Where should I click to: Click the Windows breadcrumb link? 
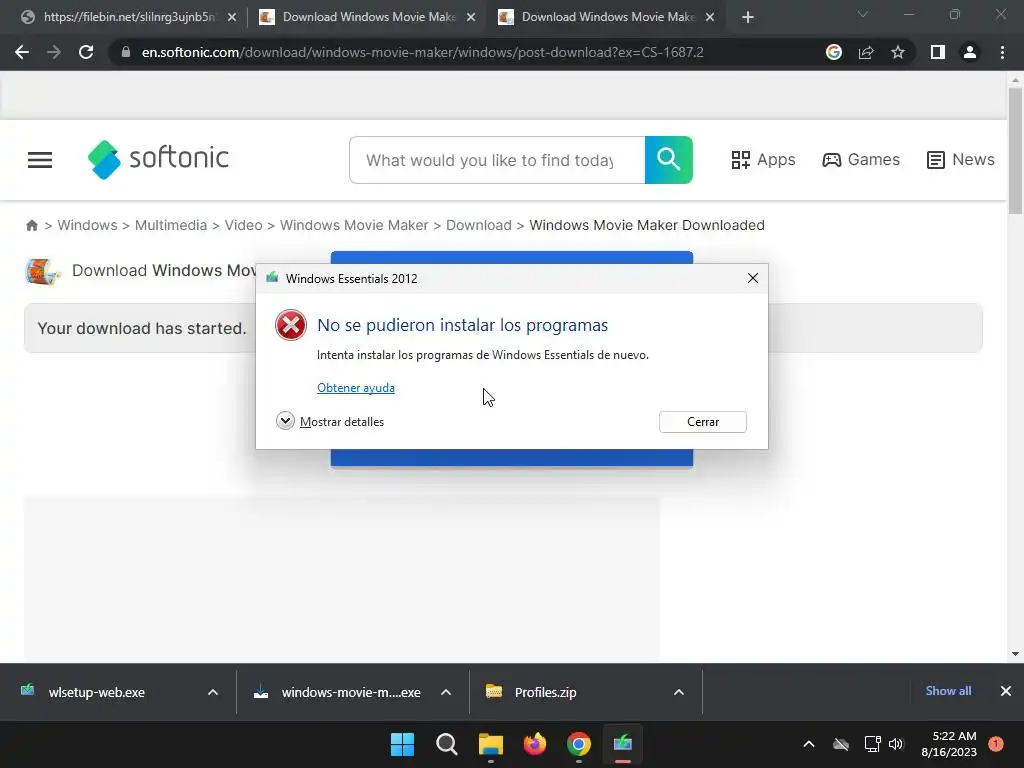pyautogui.click(x=88, y=225)
